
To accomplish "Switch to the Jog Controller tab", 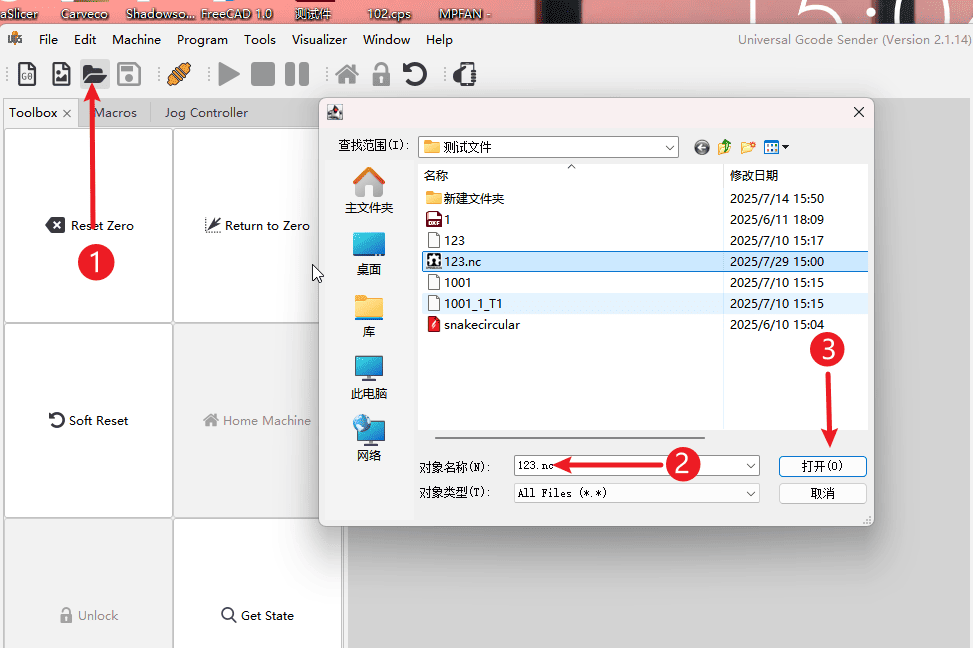I will click(205, 113).
